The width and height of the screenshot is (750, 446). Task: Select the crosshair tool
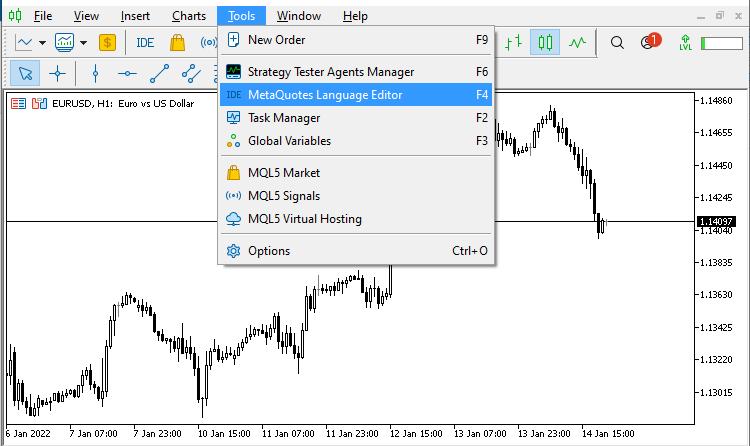57,72
